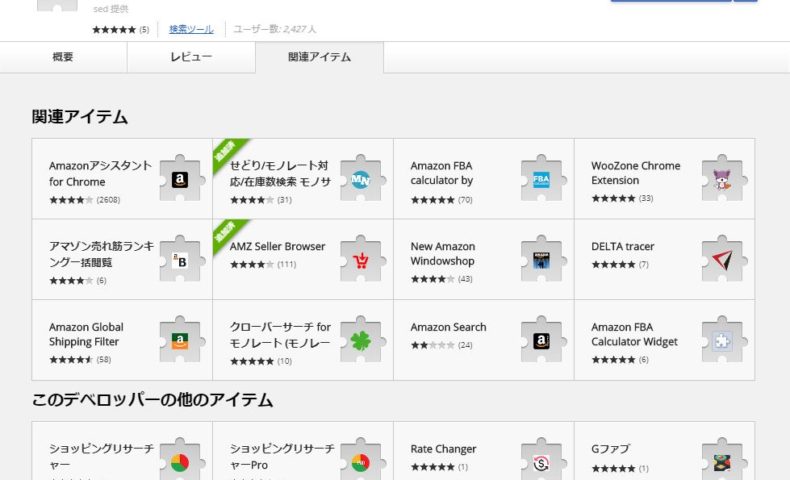Click Amazon FBA Calculator Widget icon

(724, 339)
